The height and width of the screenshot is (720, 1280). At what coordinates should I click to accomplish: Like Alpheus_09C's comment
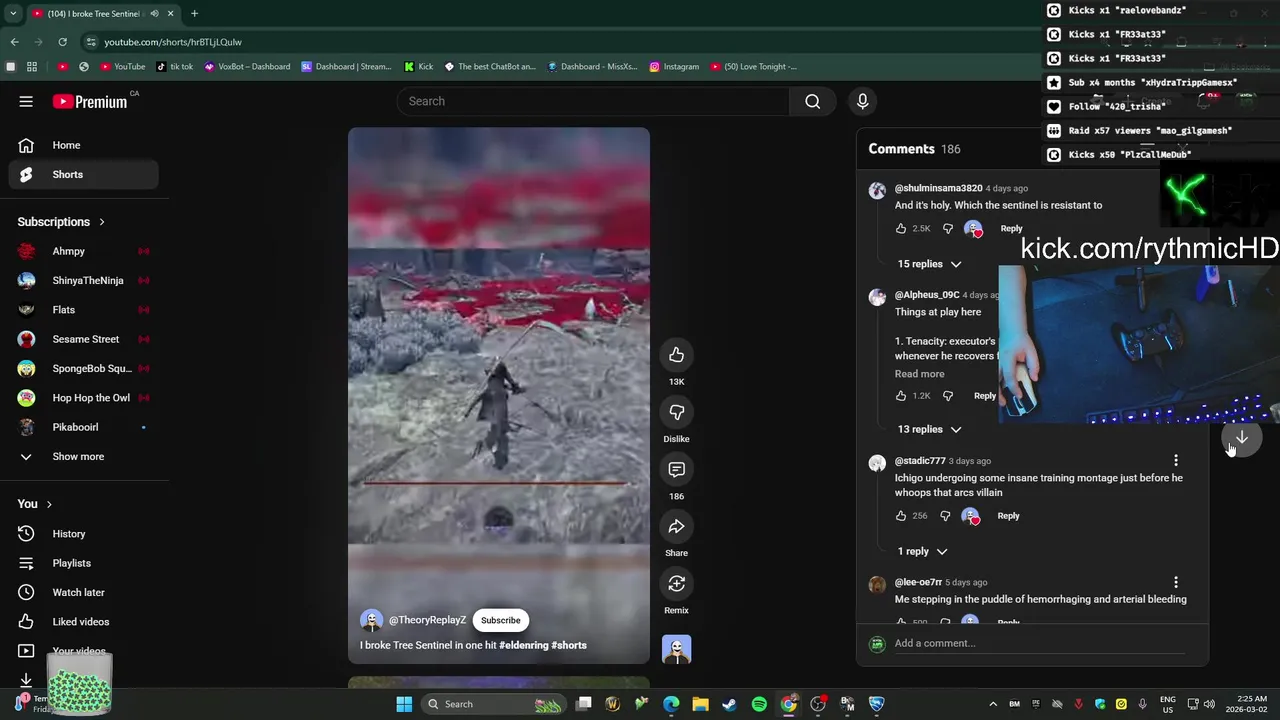901,395
